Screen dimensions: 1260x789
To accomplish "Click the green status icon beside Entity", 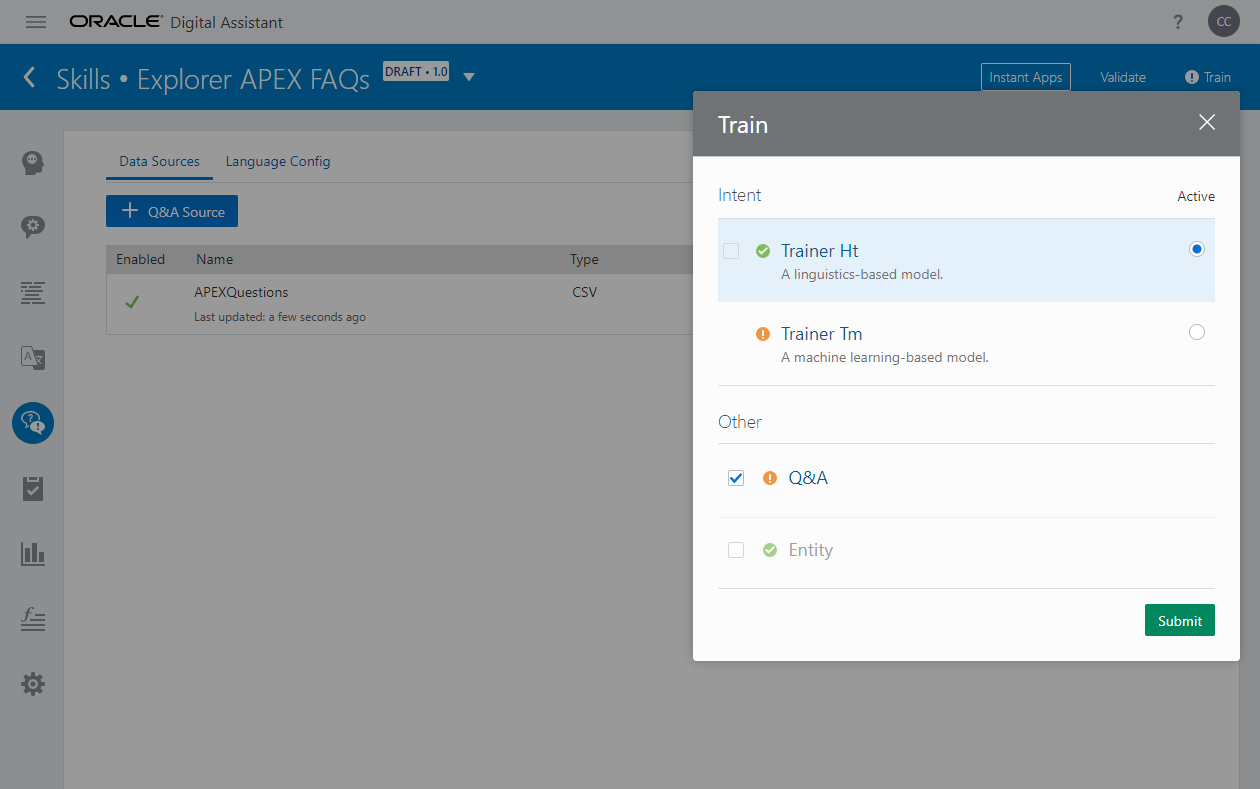I will click(770, 550).
